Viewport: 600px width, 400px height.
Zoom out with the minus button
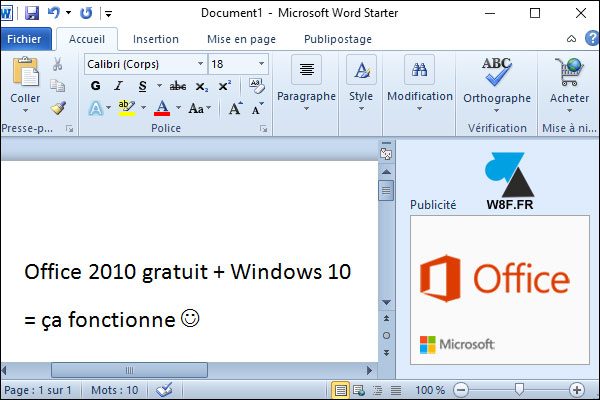461,390
